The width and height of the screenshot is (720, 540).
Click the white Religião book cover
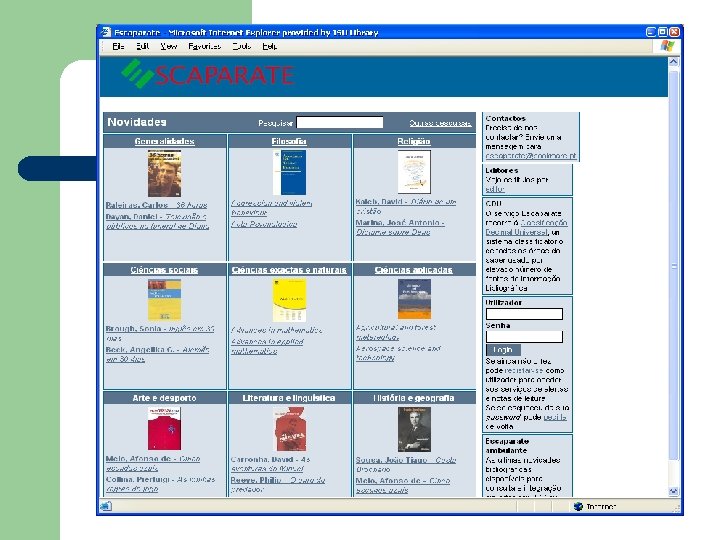tap(414, 172)
